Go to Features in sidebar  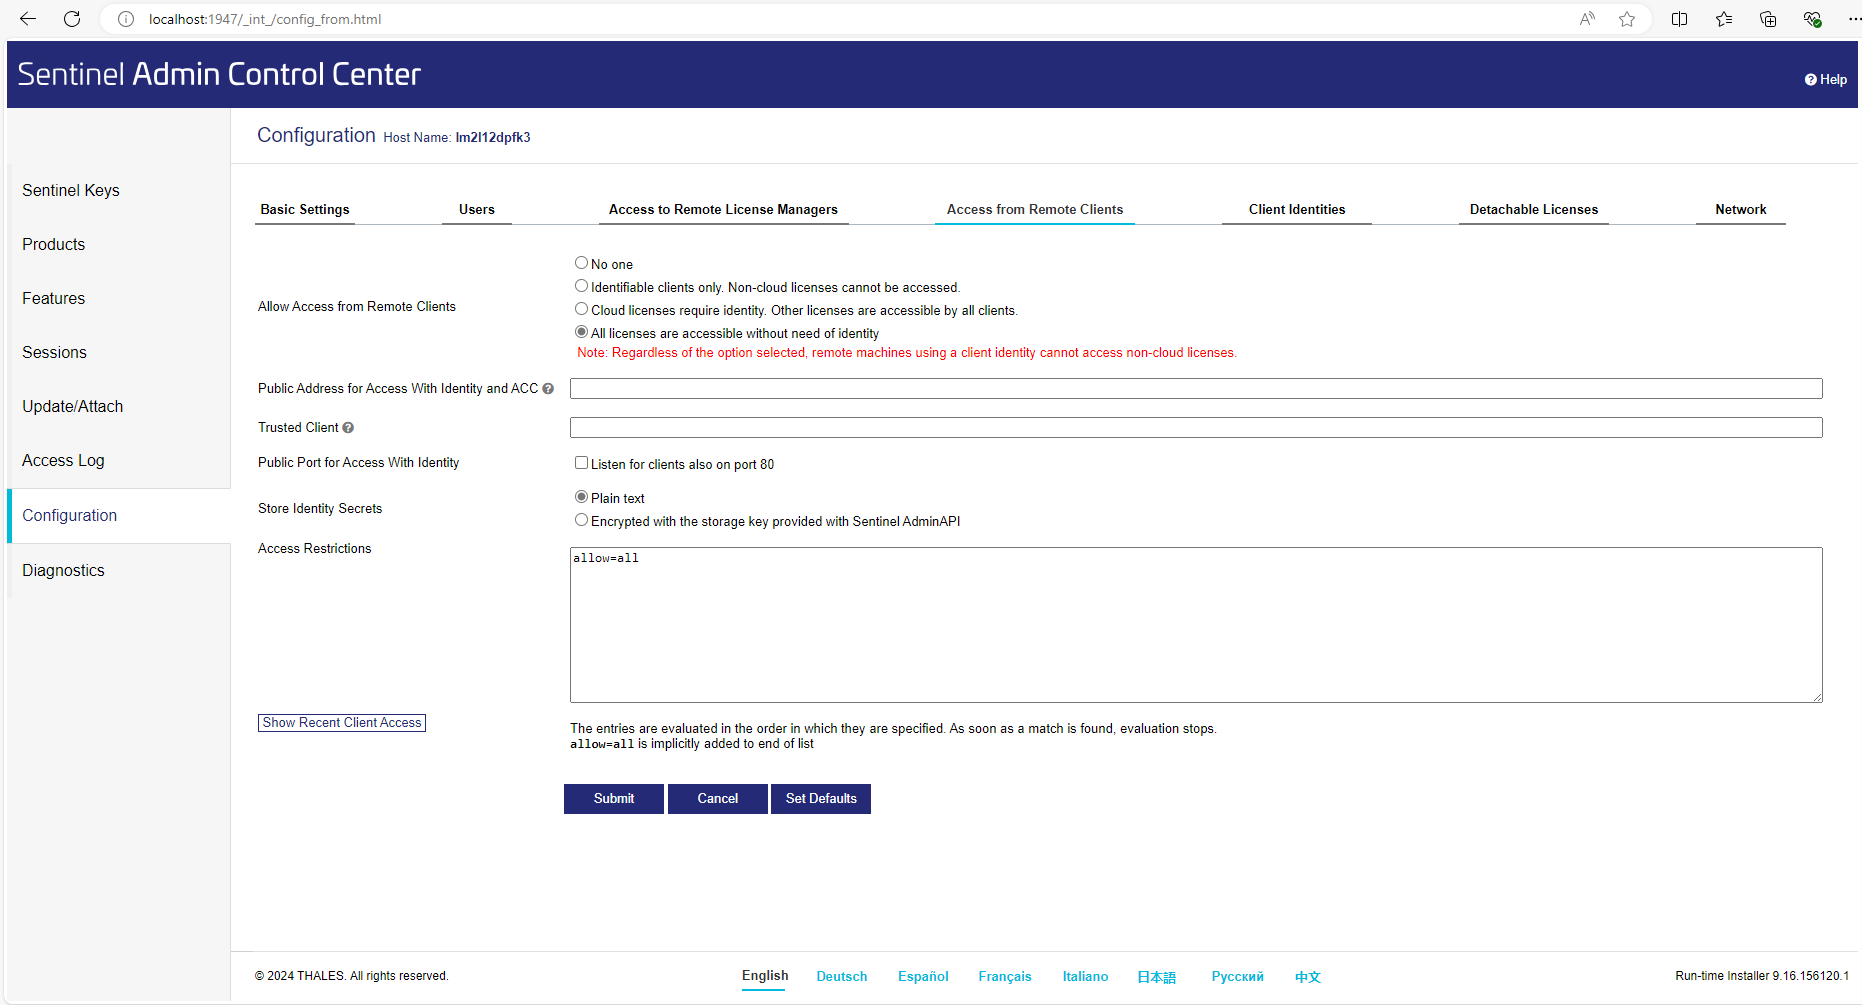(54, 299)
